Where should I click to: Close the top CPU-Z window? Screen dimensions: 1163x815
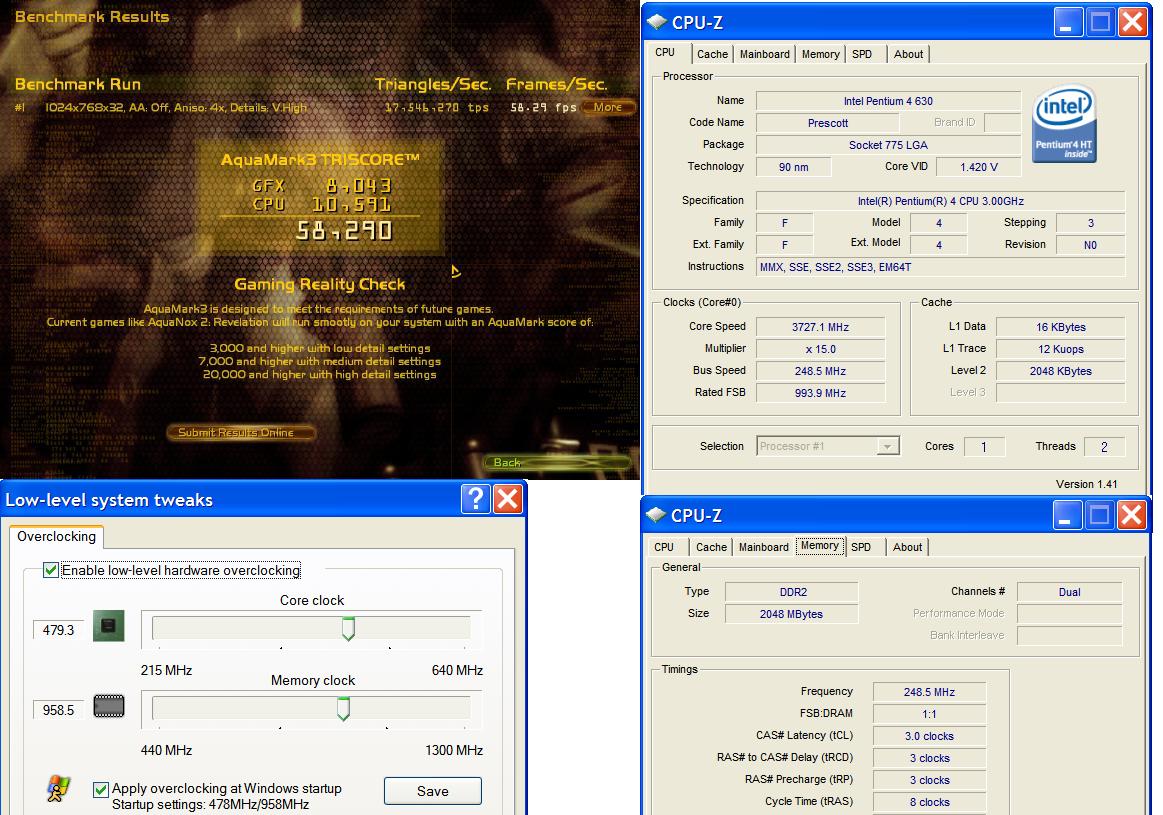pos(1133,22)
